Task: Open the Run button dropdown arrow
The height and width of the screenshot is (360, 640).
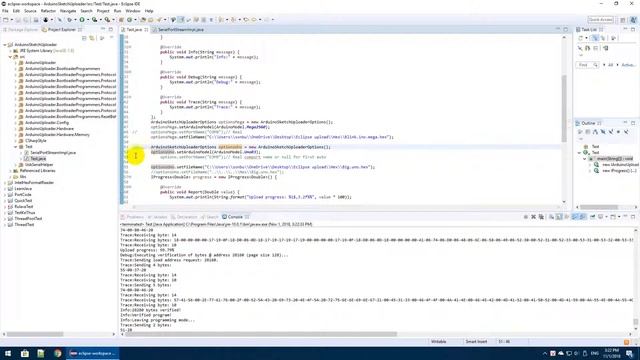Action: coord(87,20)
